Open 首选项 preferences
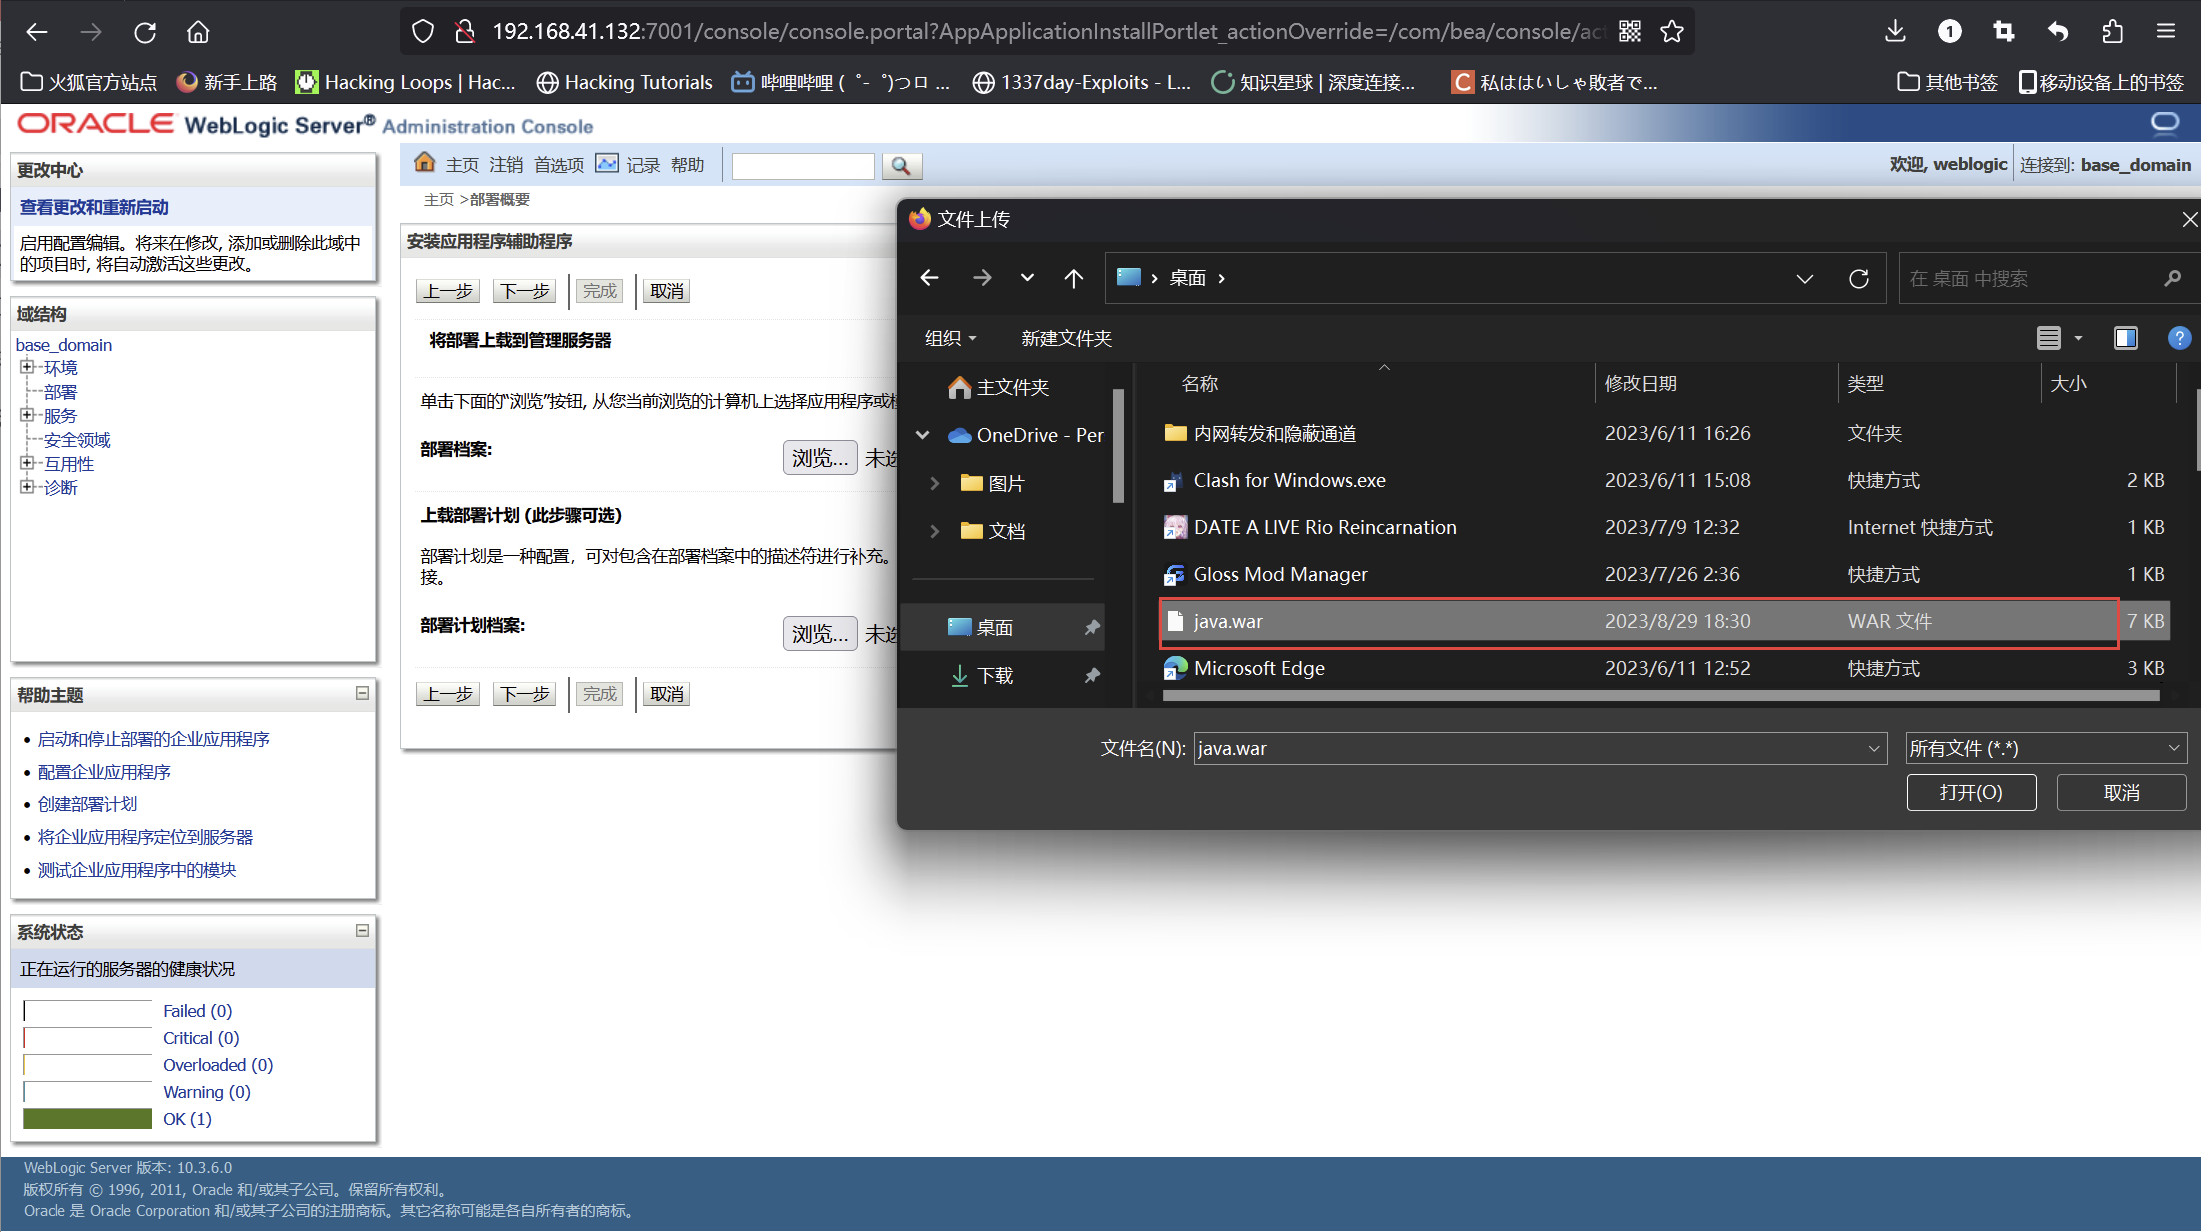 click(559, 165)
